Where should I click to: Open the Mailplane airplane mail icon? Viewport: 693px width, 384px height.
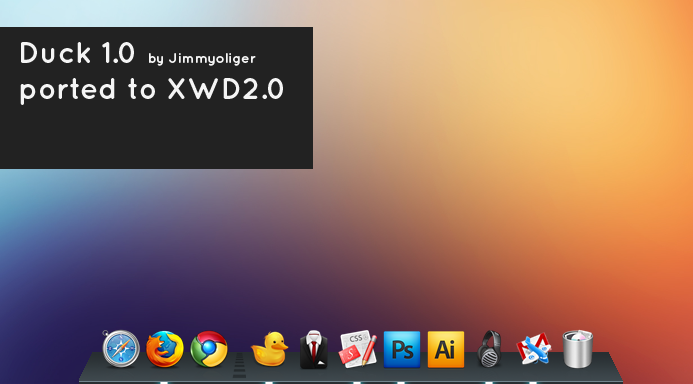pyautogui.click(x=534, y=349)
